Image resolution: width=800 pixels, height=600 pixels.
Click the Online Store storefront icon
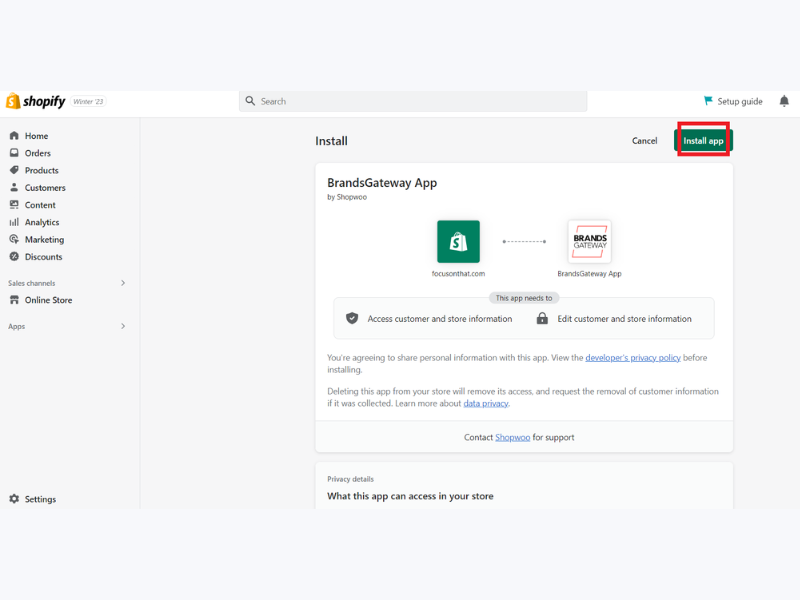pyautogui.click(x=14, y=300)
